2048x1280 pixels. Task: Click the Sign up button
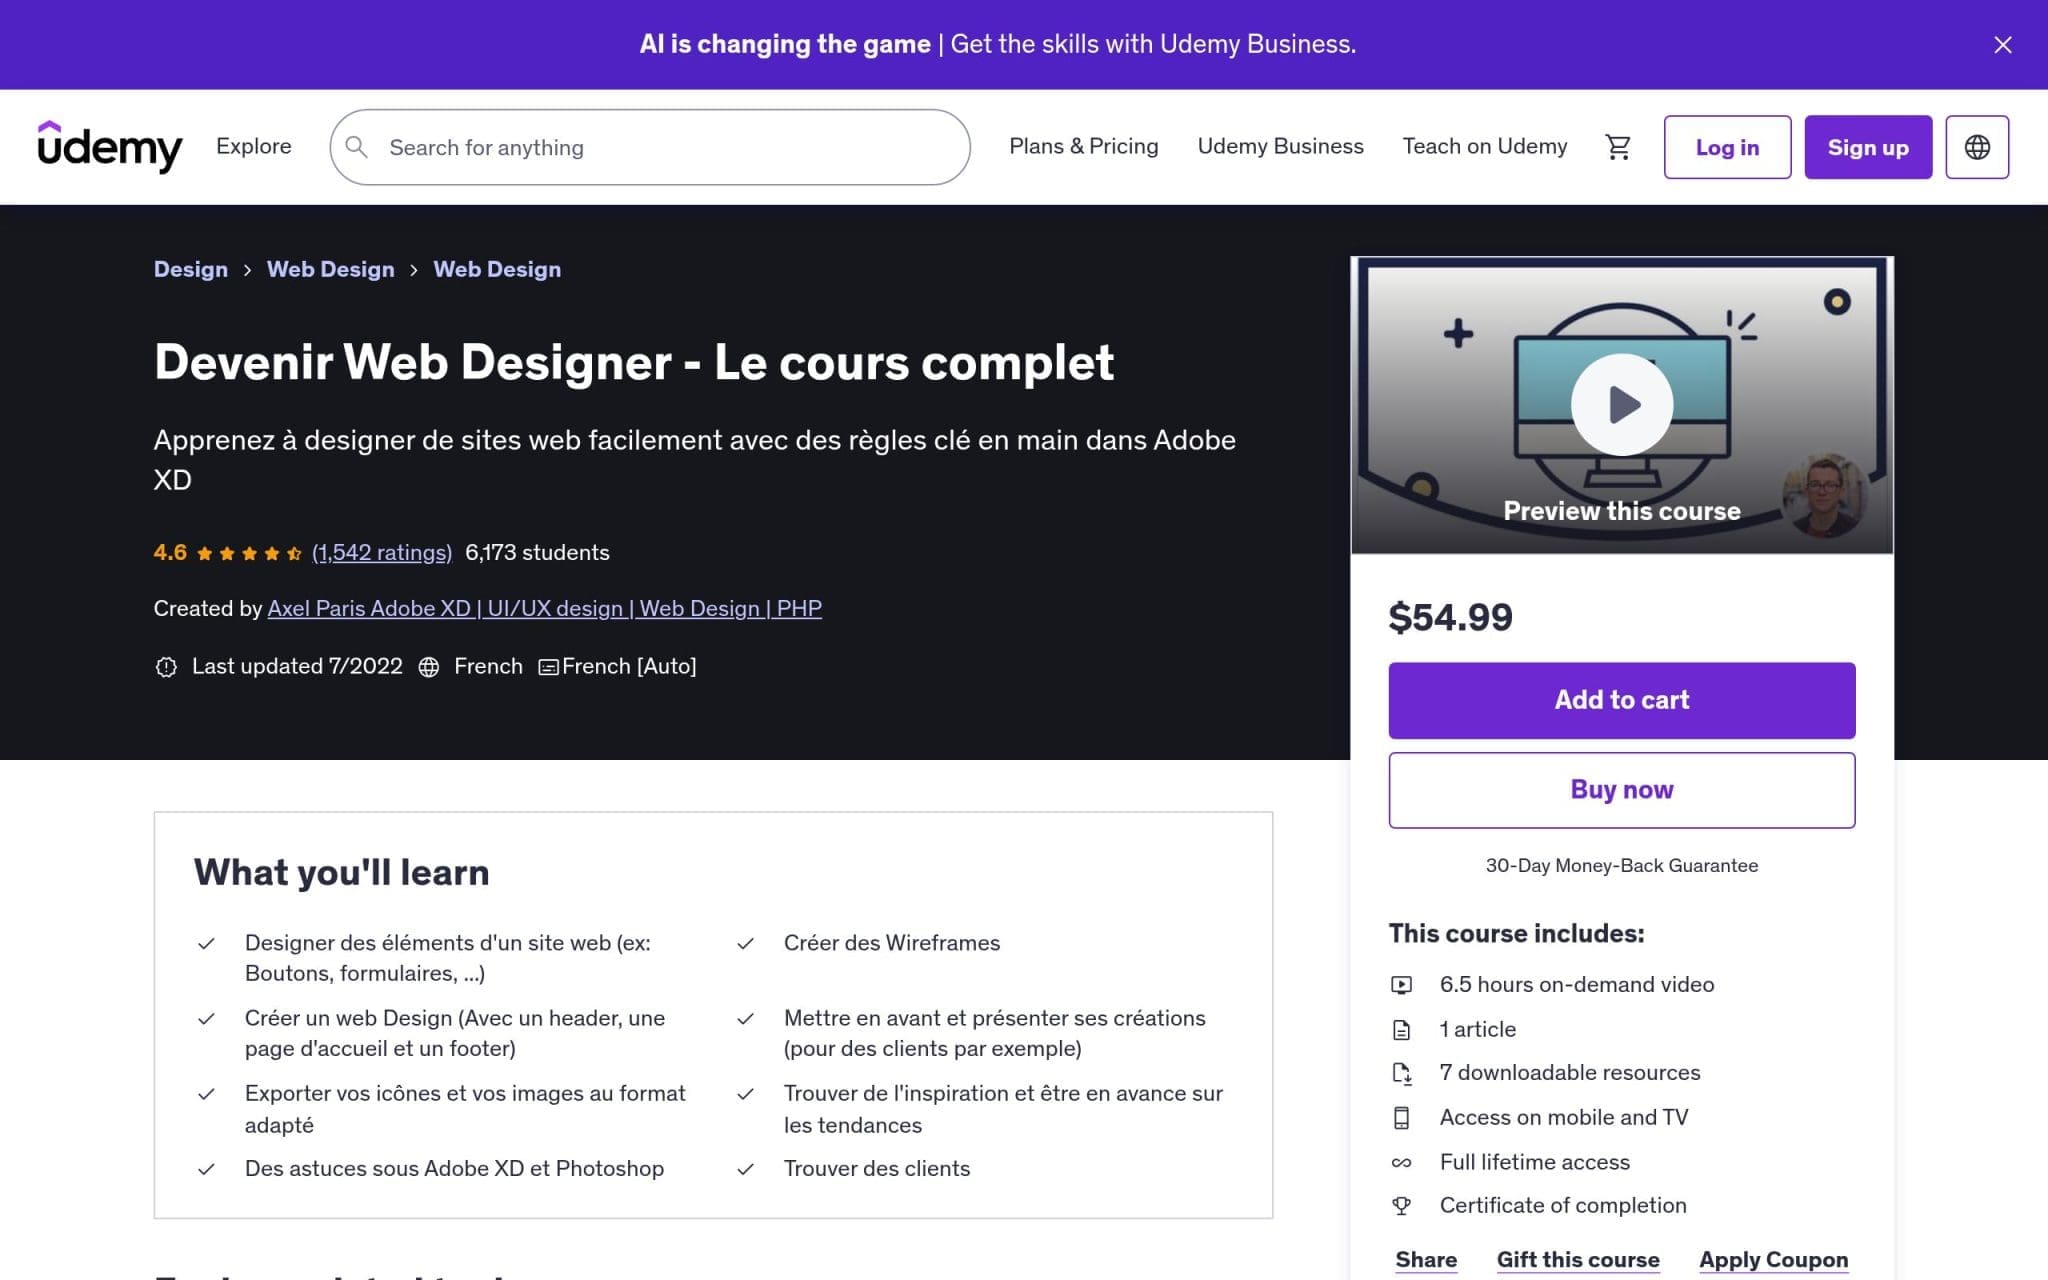pos(1868,147)
